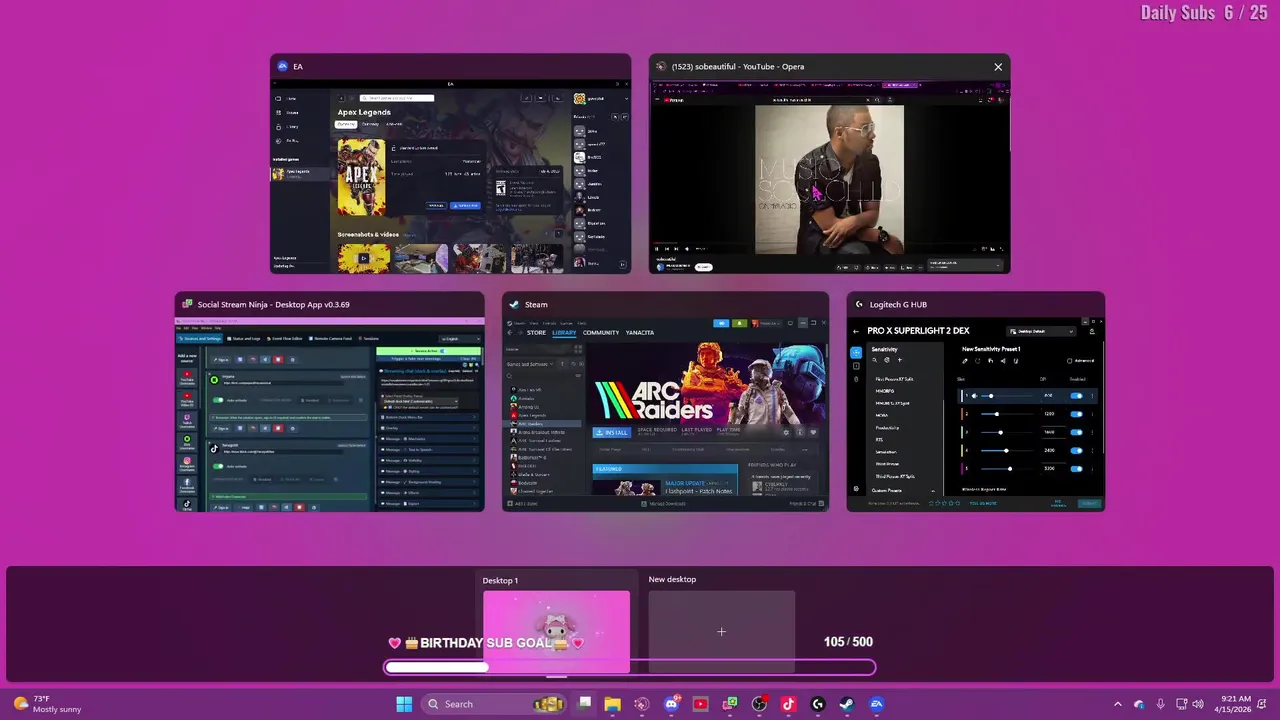
Task: Open the TikTok taskbar icon
Action: click(x=788, y=704)
